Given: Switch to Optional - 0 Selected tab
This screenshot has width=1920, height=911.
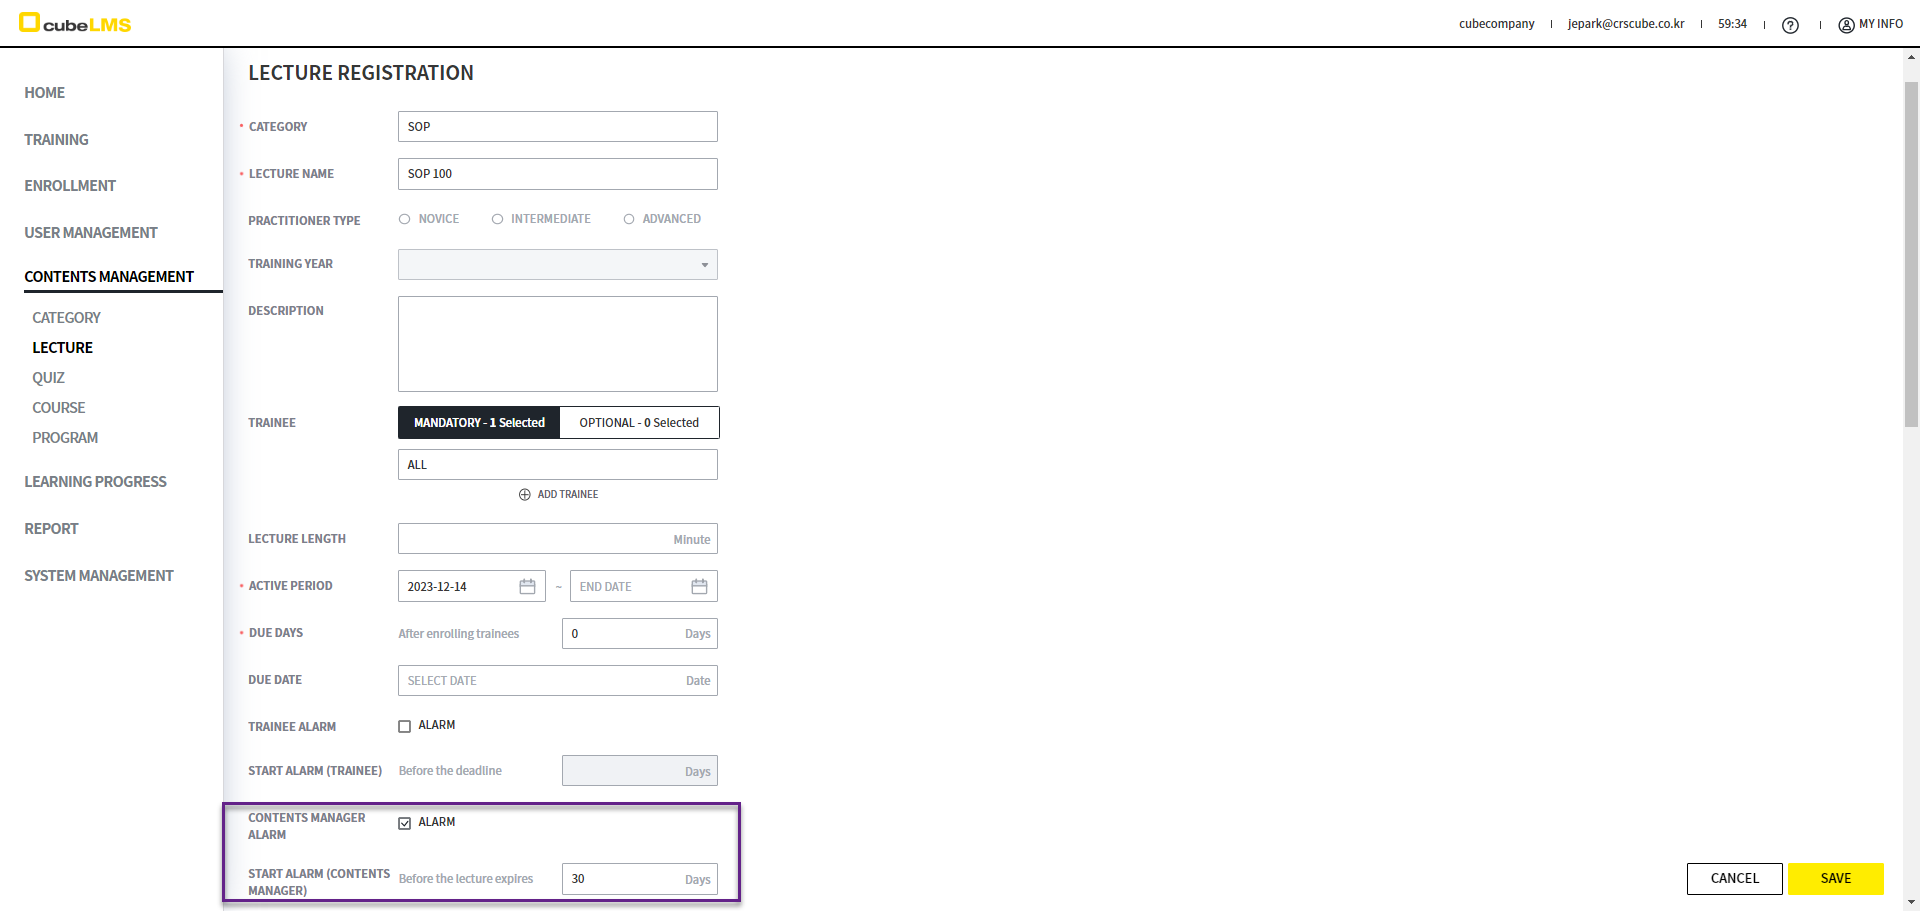Looking at the screenshot, I should pos(639,423).
